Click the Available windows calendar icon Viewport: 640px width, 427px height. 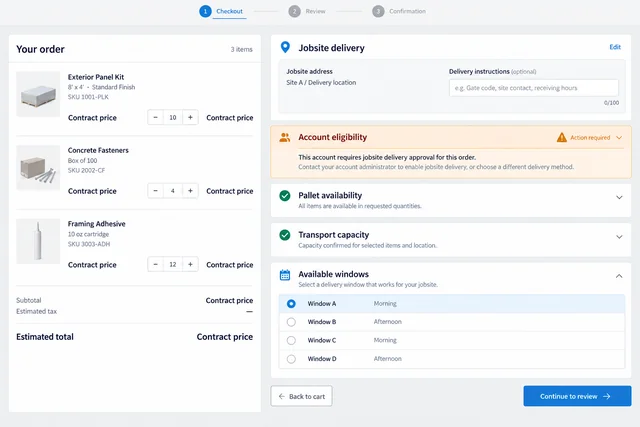click(x=285, y=275)
